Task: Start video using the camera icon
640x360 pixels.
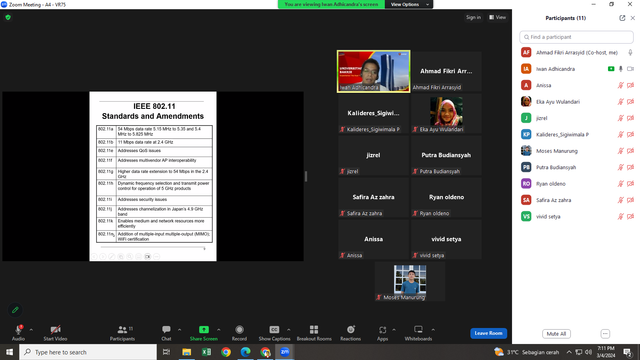Action: [56, 330]
